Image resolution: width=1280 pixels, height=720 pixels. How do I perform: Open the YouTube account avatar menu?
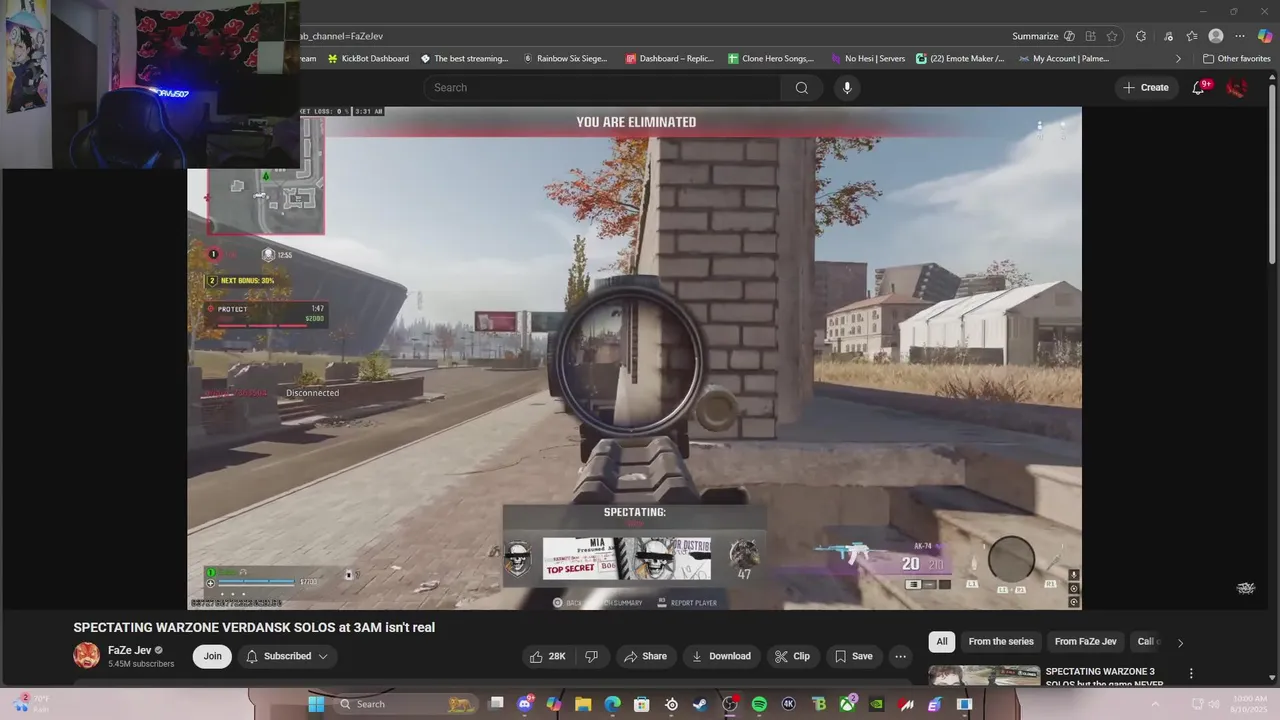pyautogui.click(x=1237, y=88)
